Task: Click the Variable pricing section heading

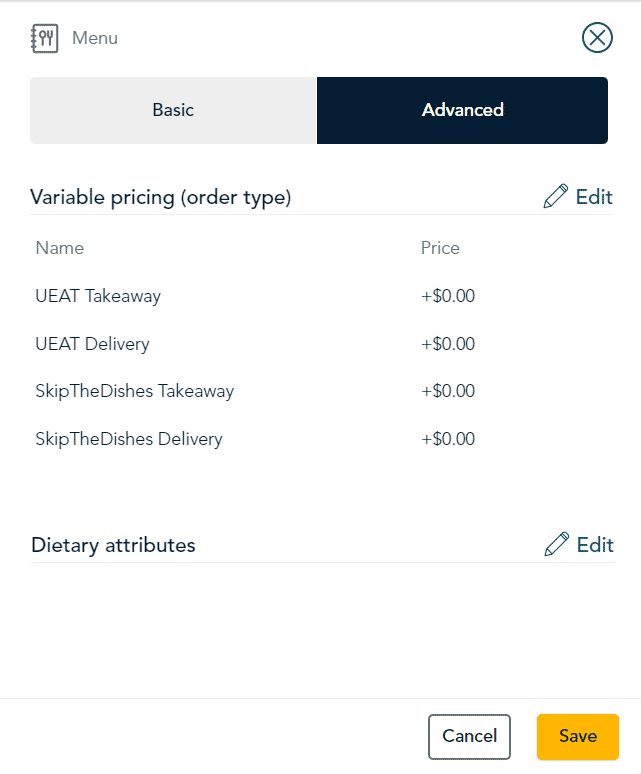Action: (x=161, y=197)
